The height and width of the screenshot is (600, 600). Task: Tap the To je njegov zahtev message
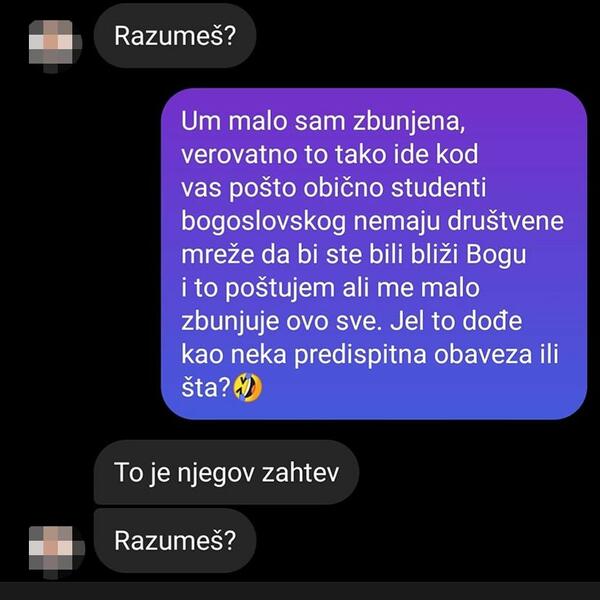click(227, 472)
